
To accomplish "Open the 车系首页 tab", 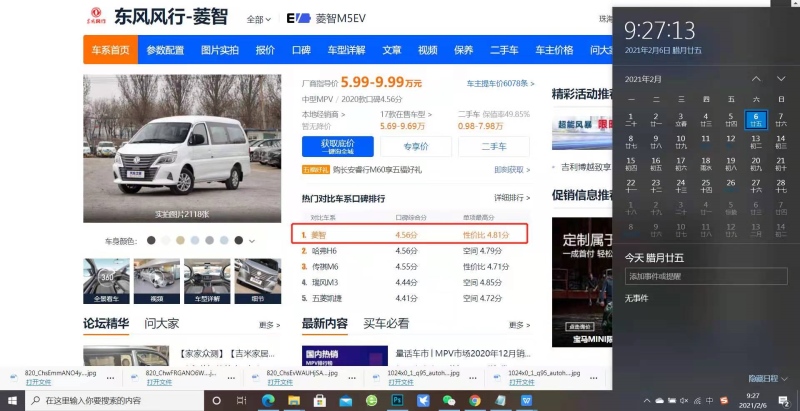I will pos(111,49).
